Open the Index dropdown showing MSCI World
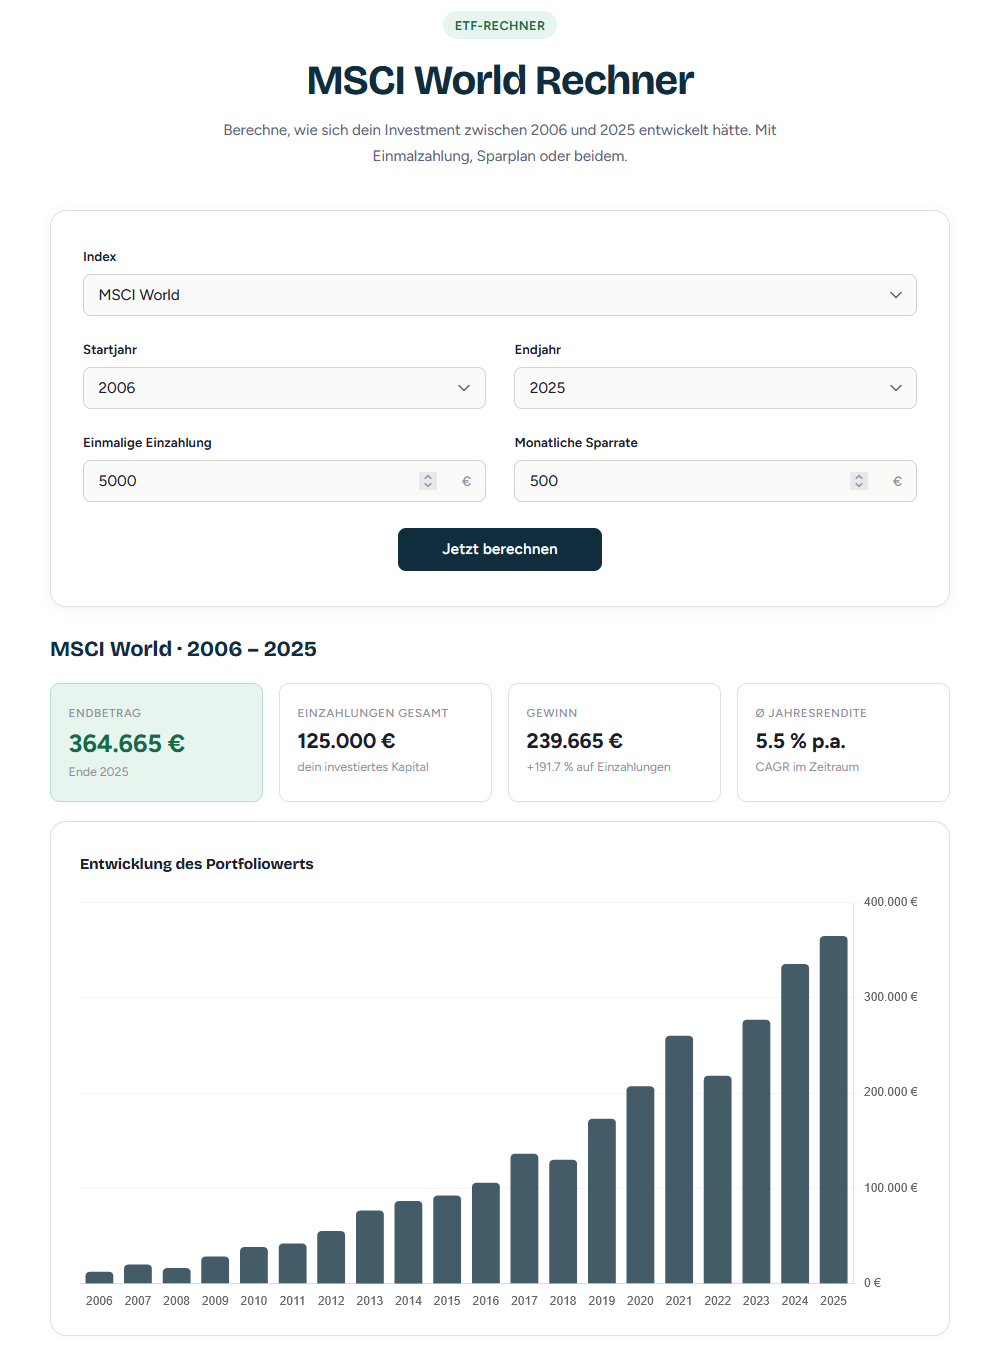 tap(499, 295)
